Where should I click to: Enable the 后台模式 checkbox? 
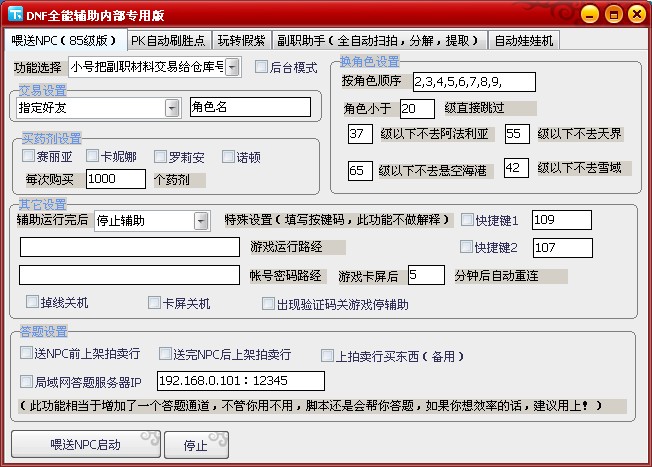pyautogui.click(x=262, y=67)
